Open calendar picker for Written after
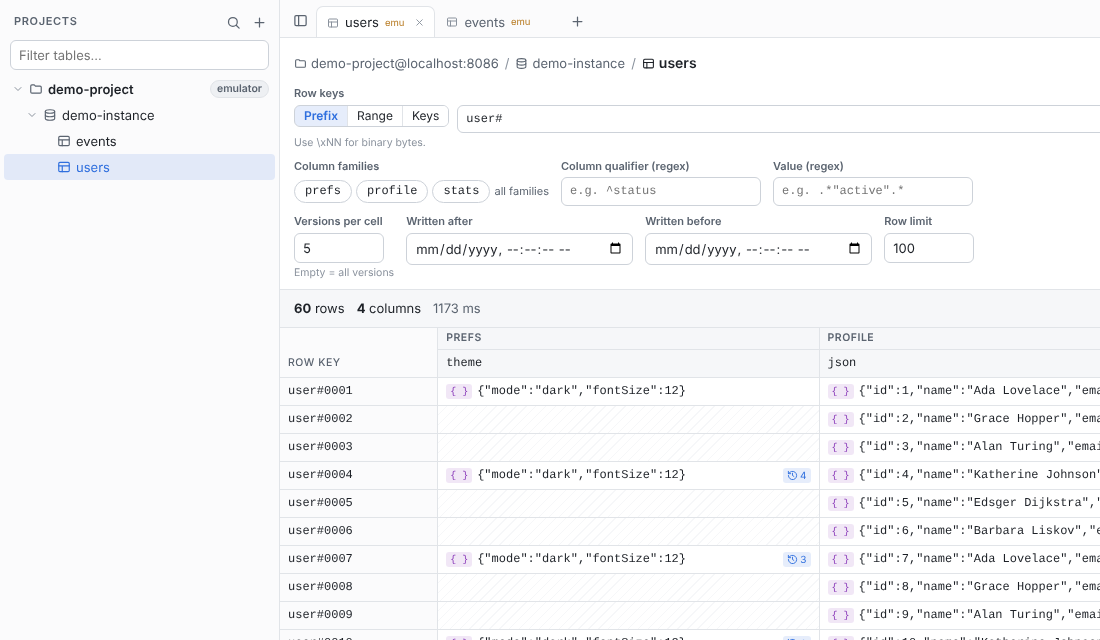The height and width of the screenshot is (640, 1100). pyautogui.click(x=615, y=248)
